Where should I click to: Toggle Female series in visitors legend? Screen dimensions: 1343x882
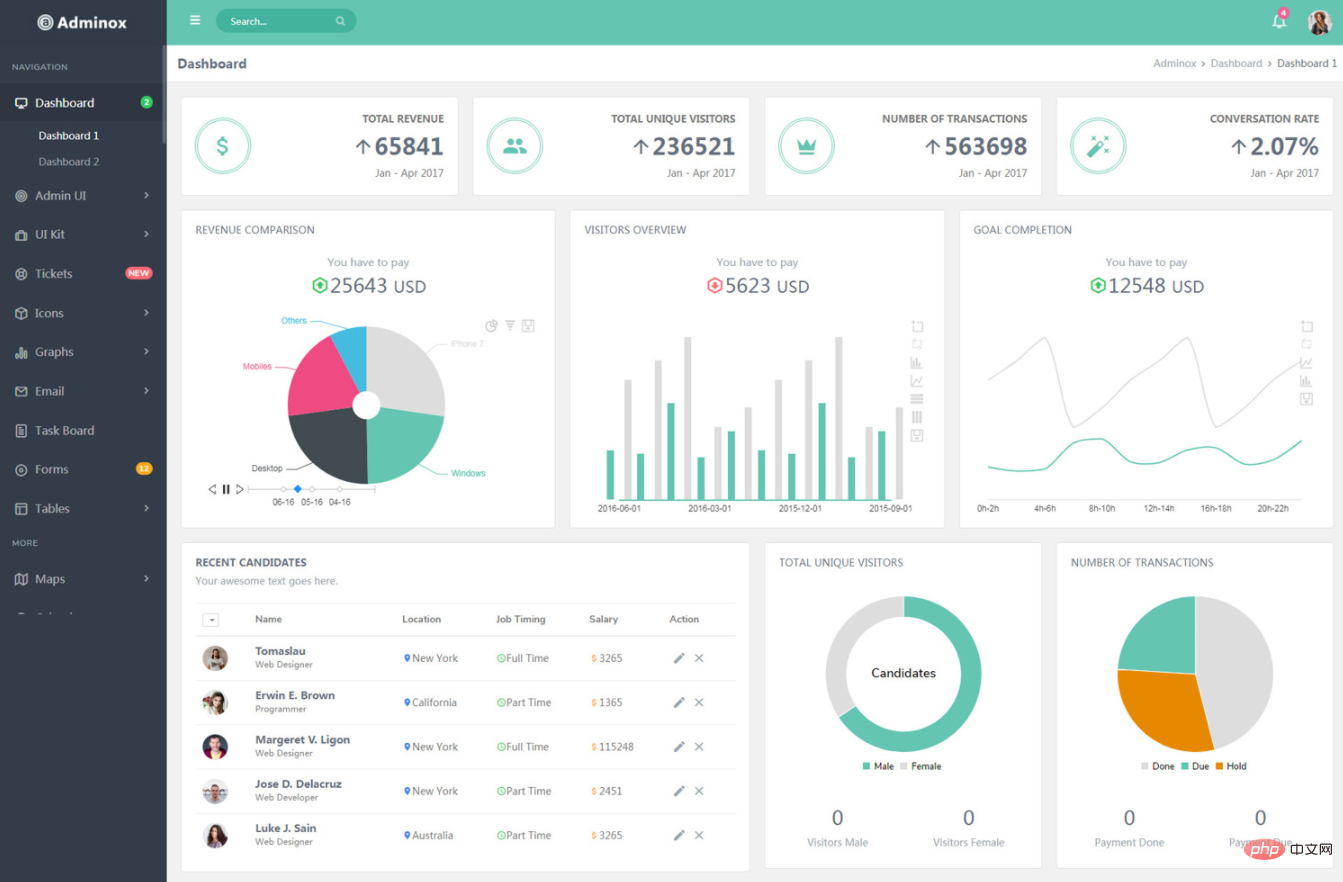[920, 766]
